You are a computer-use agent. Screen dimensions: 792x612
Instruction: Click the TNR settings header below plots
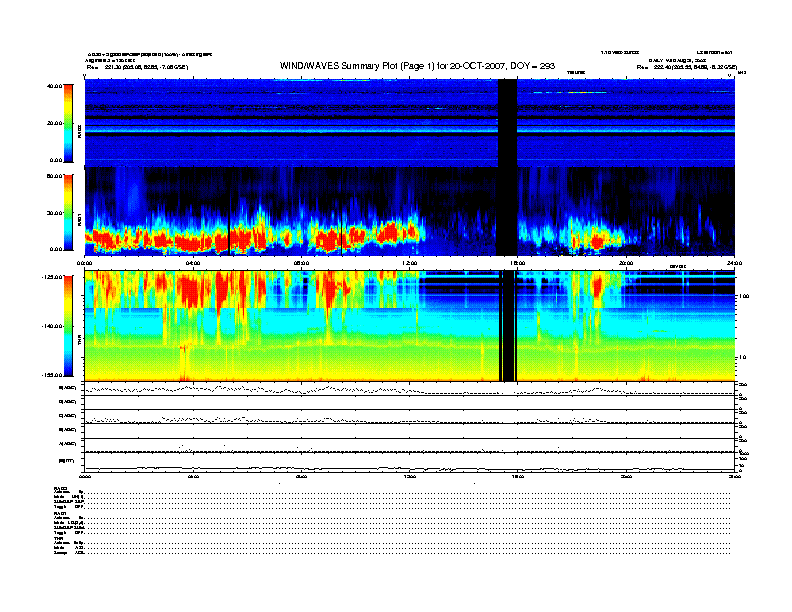click(x=58, y=538)
